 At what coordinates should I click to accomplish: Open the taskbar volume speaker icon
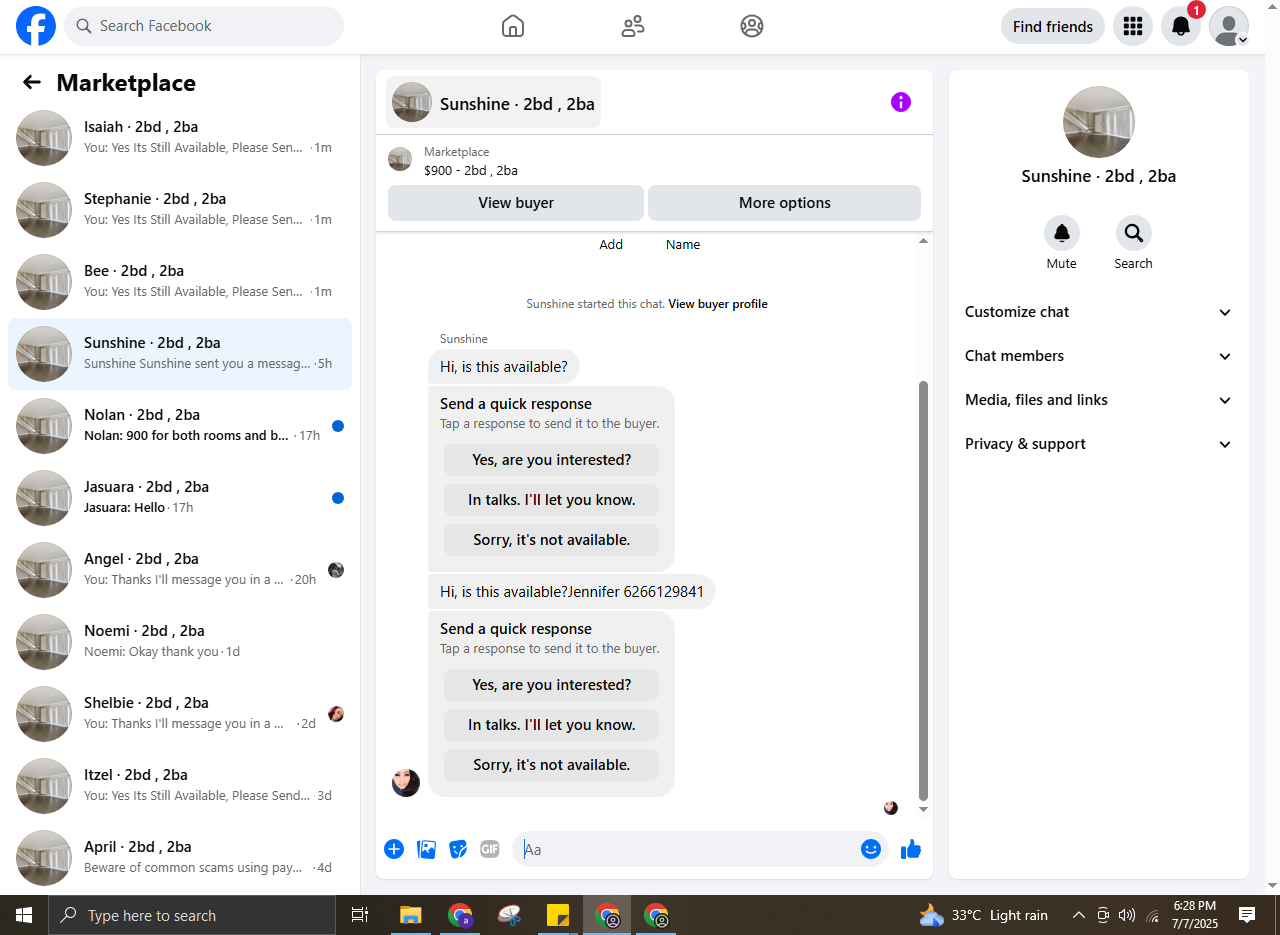coord(1127,915)
